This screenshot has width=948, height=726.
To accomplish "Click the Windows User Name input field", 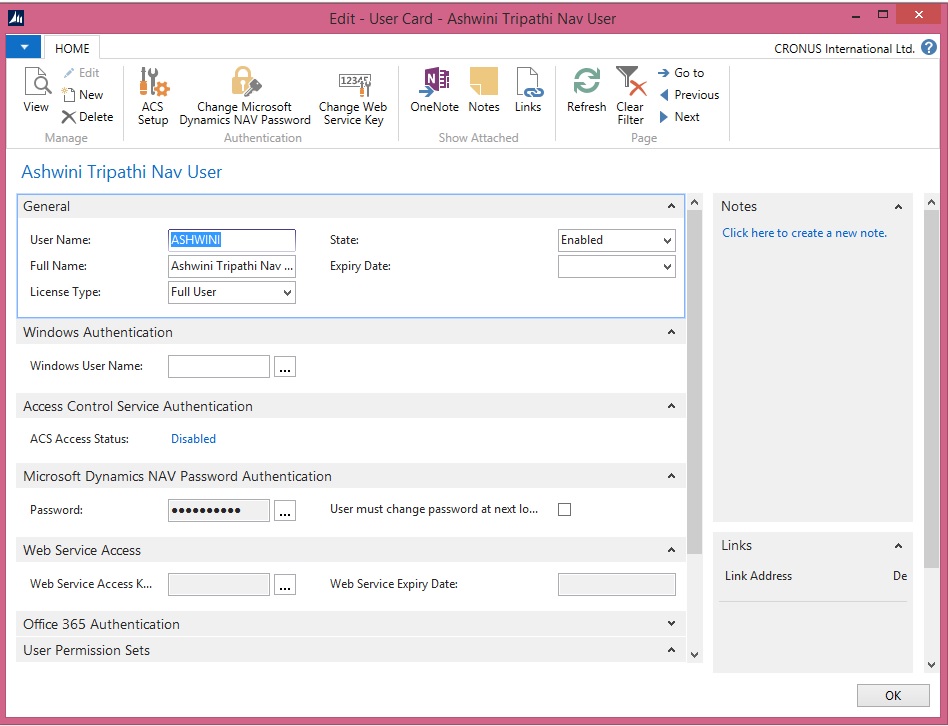I will [219, 367].
